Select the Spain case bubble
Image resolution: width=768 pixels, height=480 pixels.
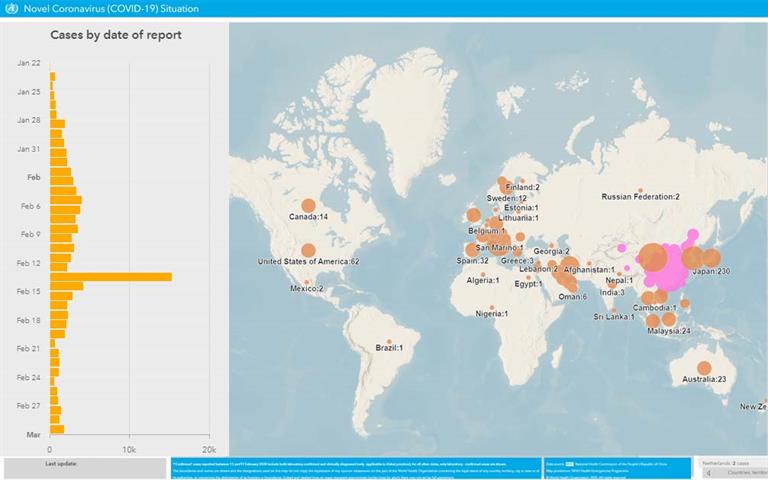[x=471, y=250]
